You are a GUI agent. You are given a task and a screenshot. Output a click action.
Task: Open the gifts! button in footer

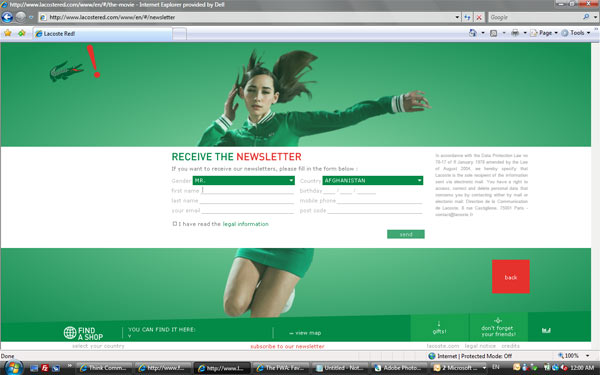(x=439, y=328)
